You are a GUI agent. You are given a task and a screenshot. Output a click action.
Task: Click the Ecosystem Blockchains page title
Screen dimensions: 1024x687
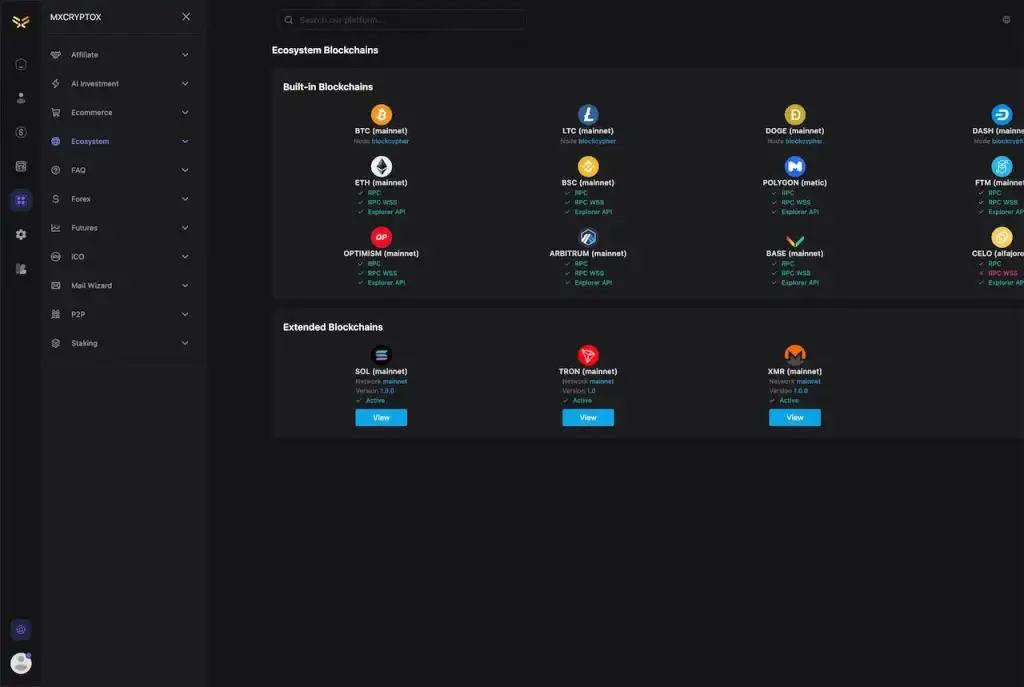pos(325,50)
